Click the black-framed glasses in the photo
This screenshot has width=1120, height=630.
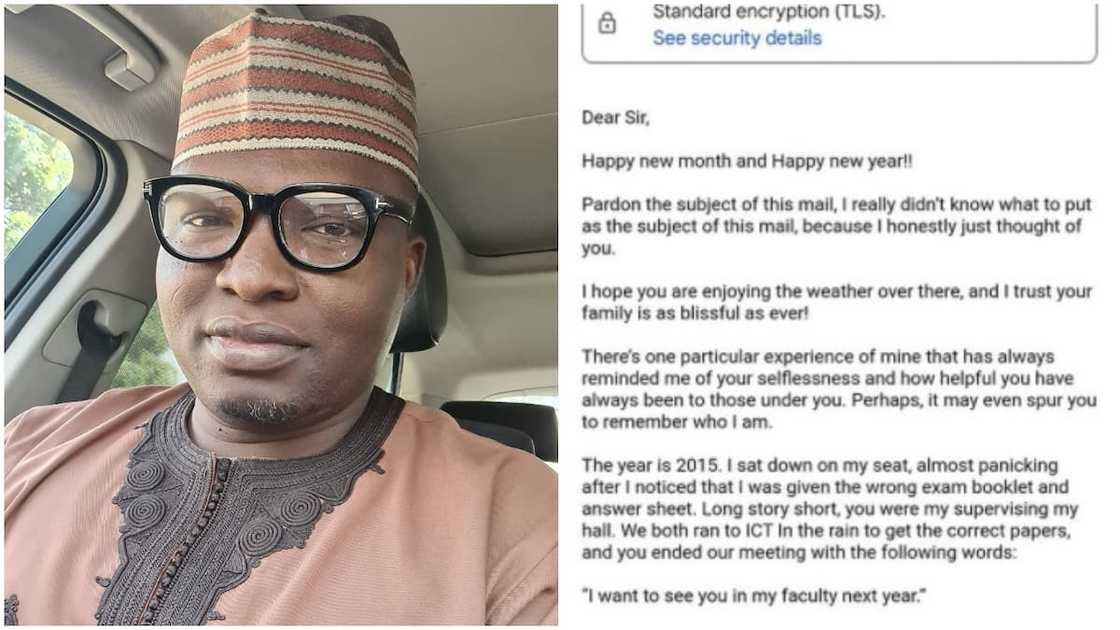tap(279, 222)
